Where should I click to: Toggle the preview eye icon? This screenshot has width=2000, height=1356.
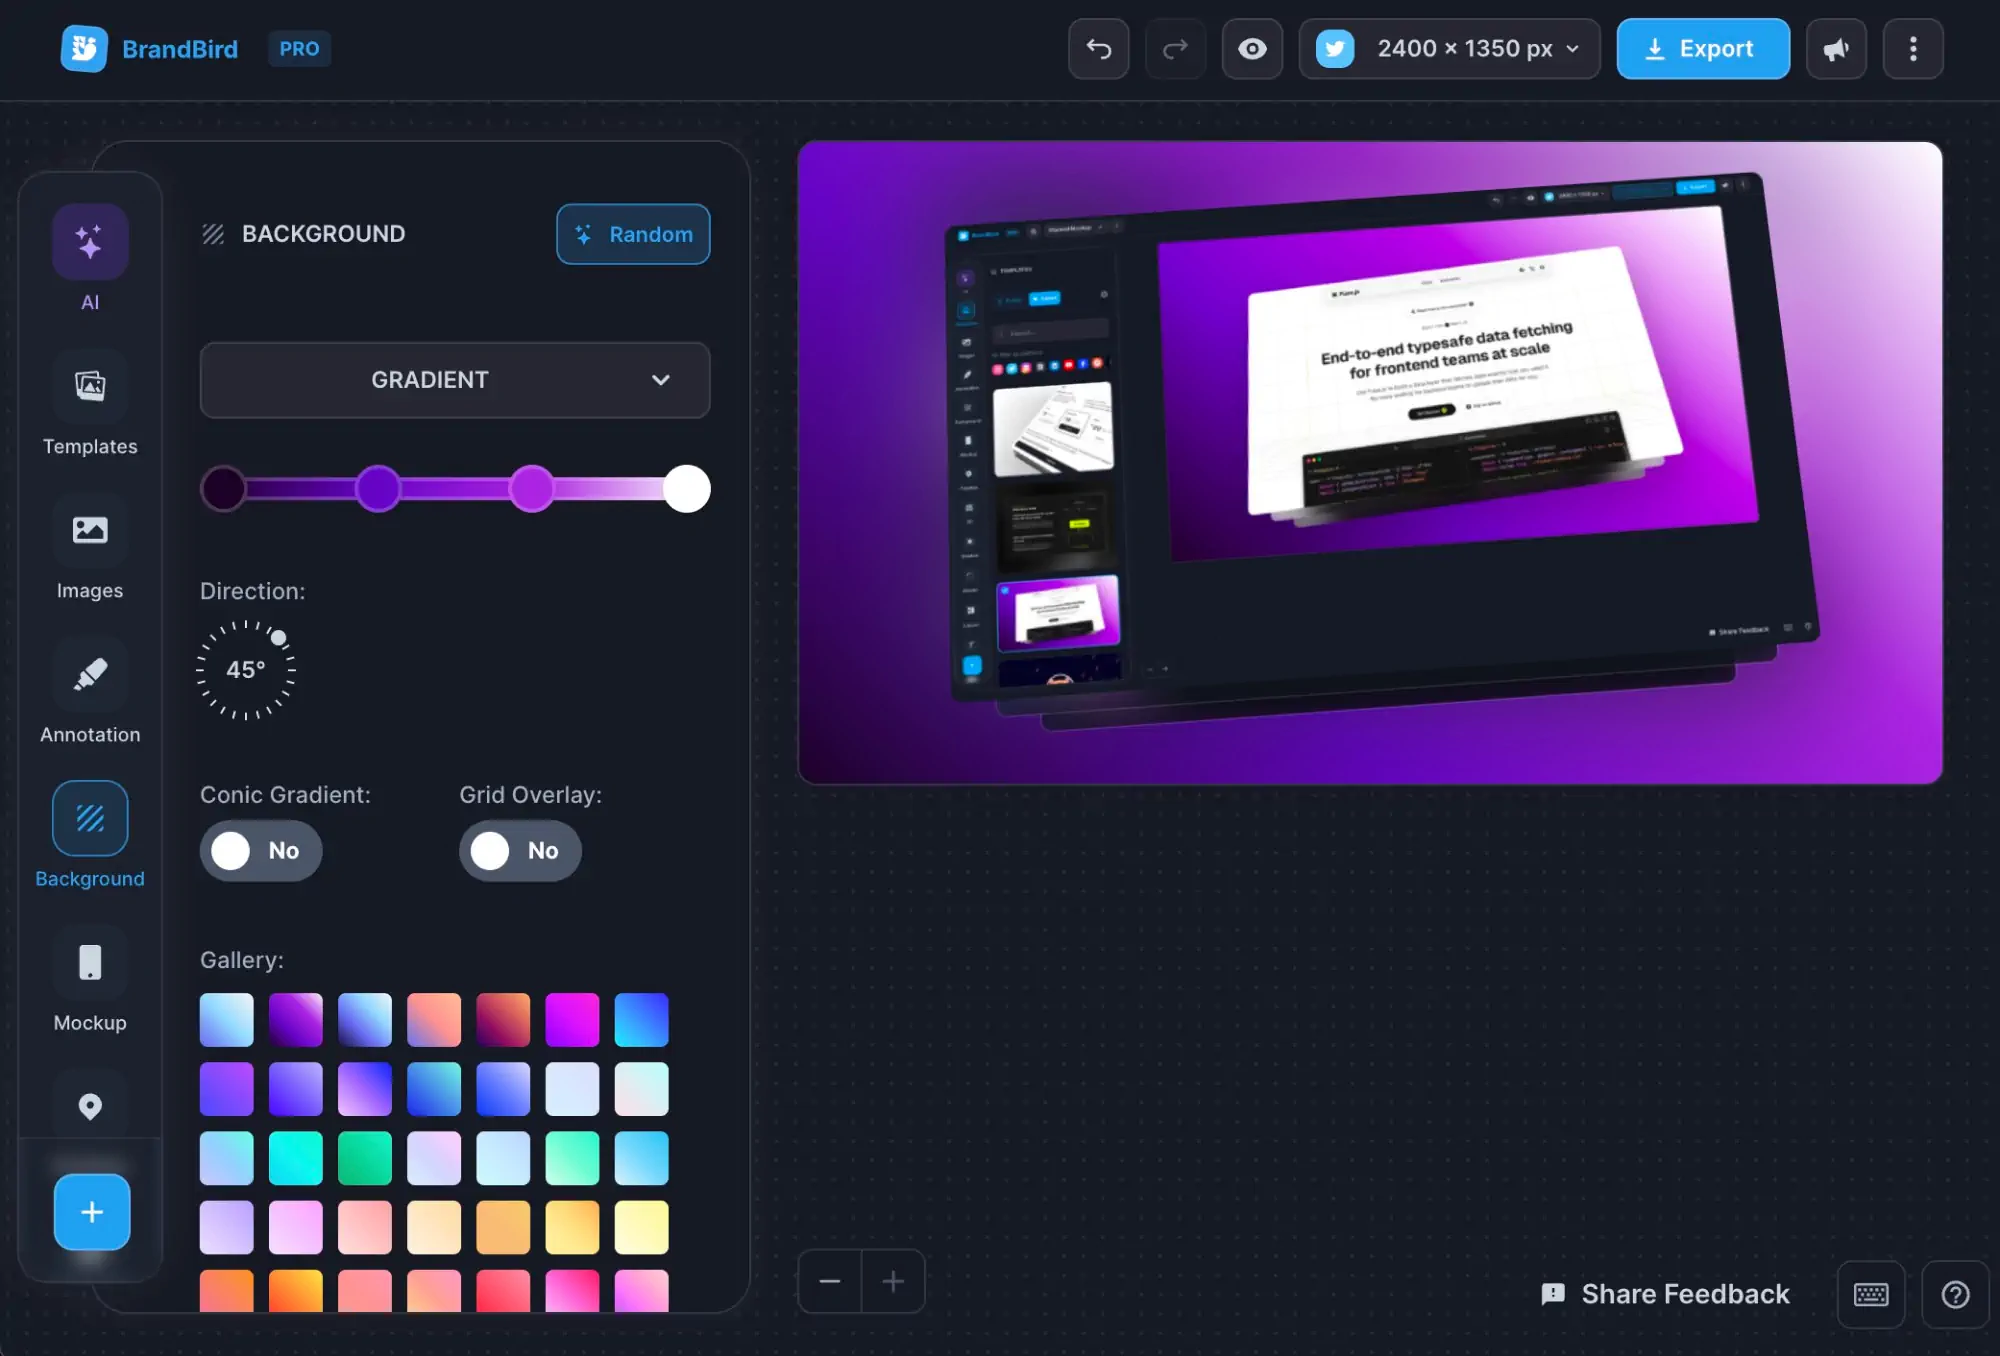pos(1251,49)
